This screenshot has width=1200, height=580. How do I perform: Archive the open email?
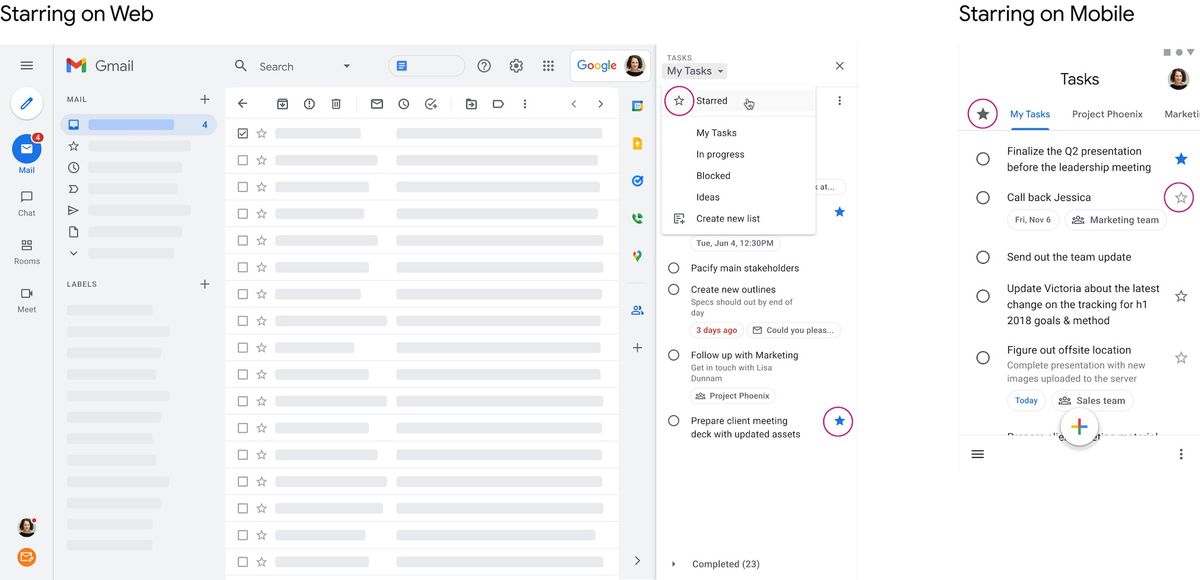click(282, 103)
